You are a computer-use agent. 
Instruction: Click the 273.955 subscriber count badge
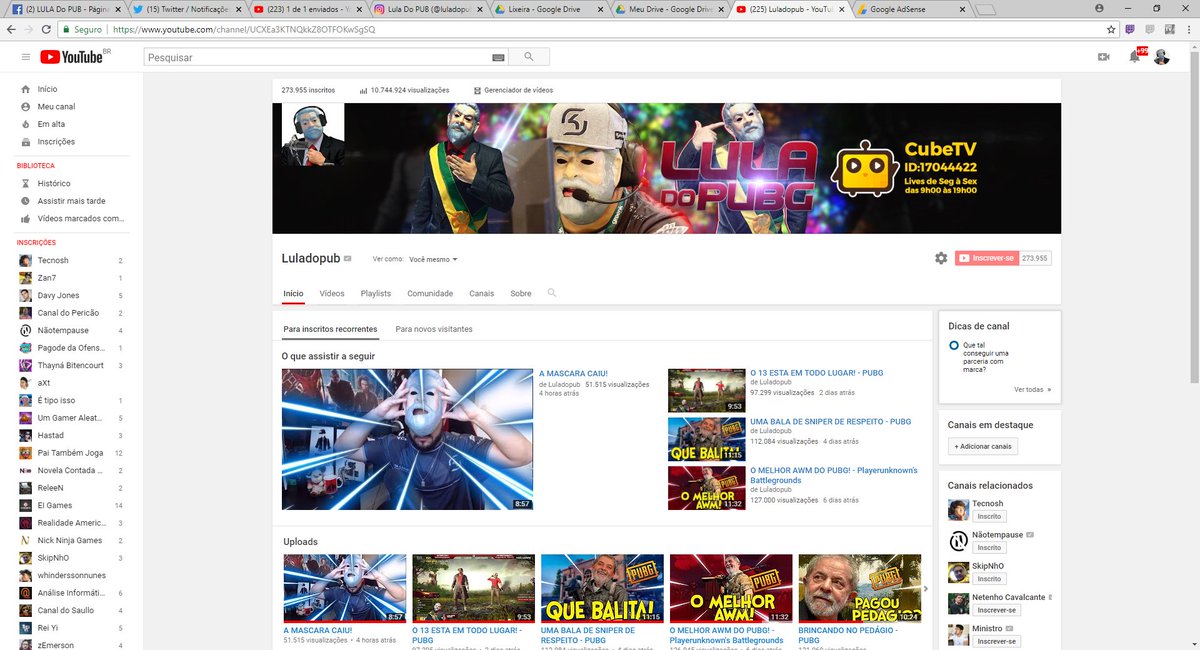click(1035, 258)
